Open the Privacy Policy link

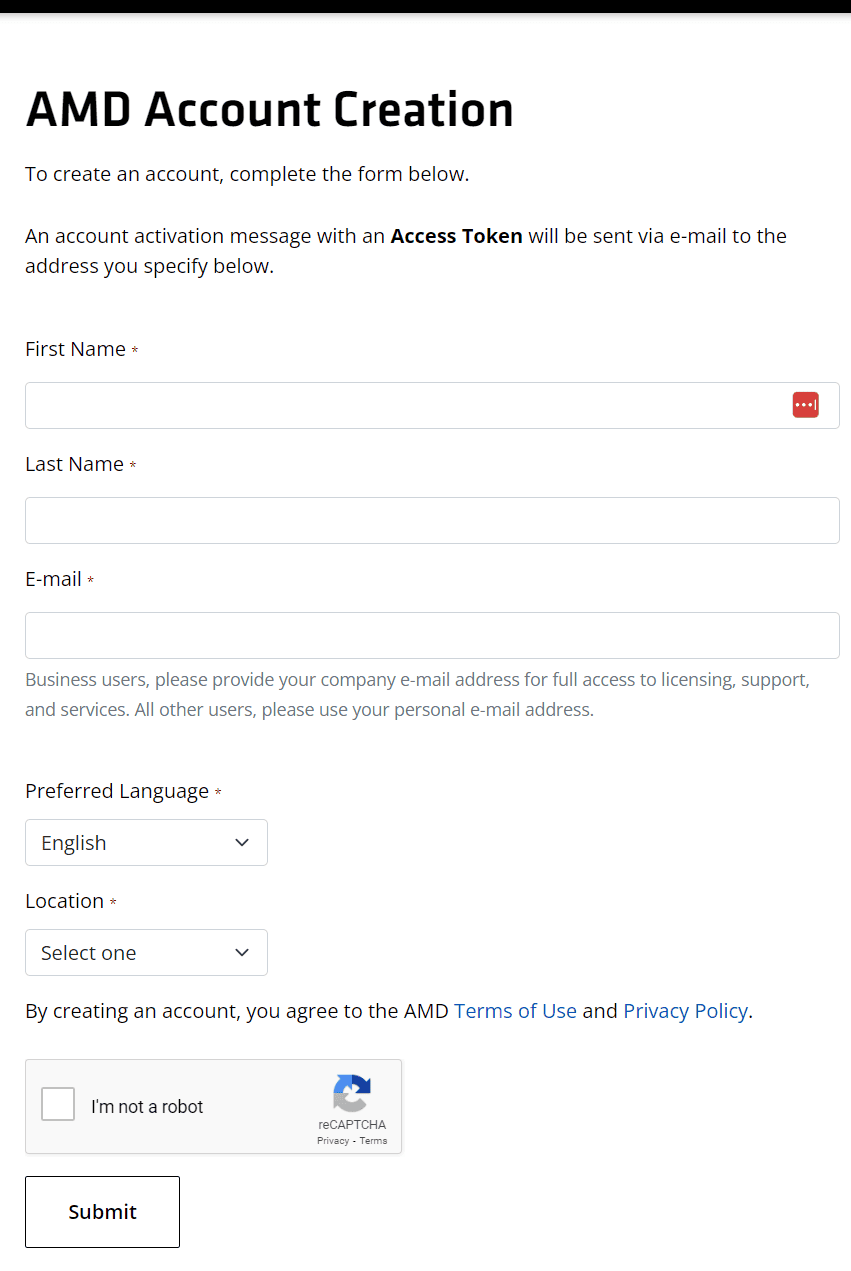click(x=686, y=1011)
